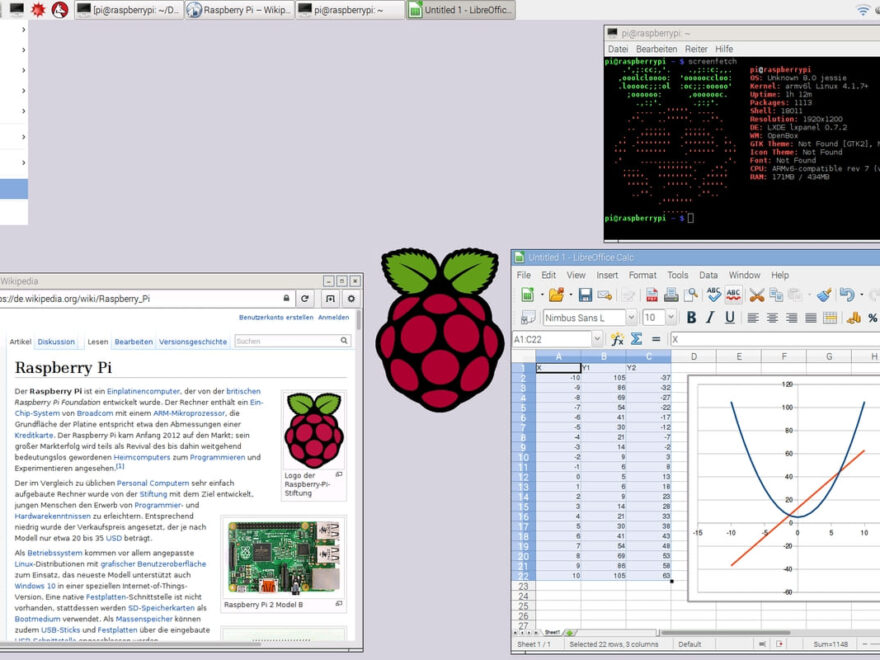The image size is (880, 660).
Task: Click the Function equals sign icon
Action: coord(656,339)
